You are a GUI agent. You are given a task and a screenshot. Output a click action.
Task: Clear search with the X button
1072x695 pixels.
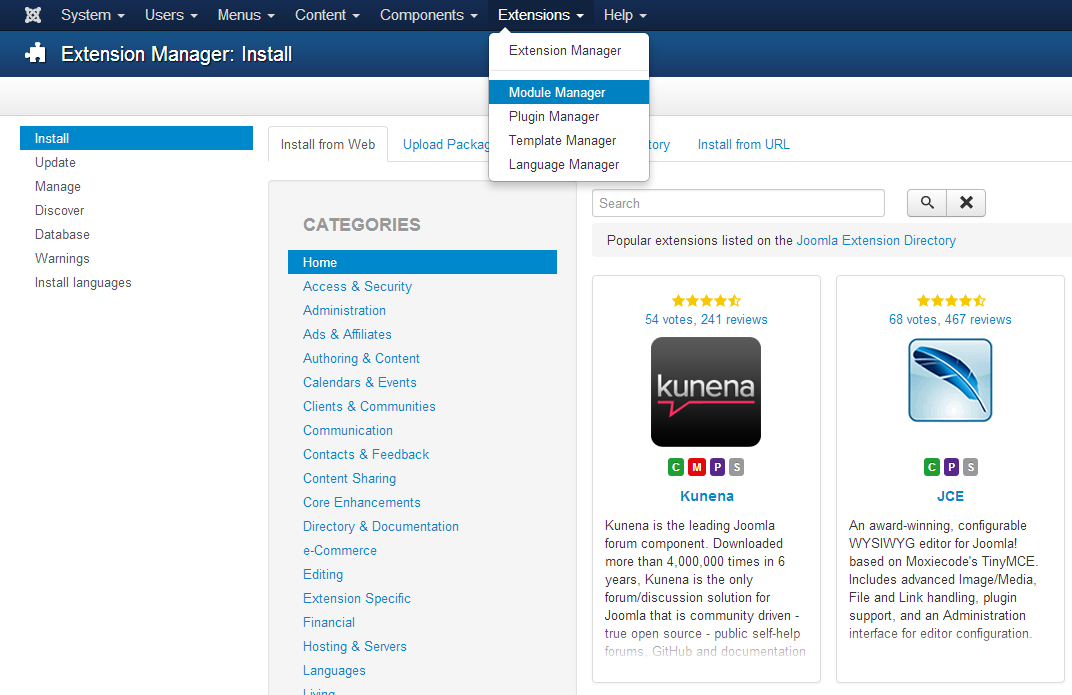[x=966, y=203]
